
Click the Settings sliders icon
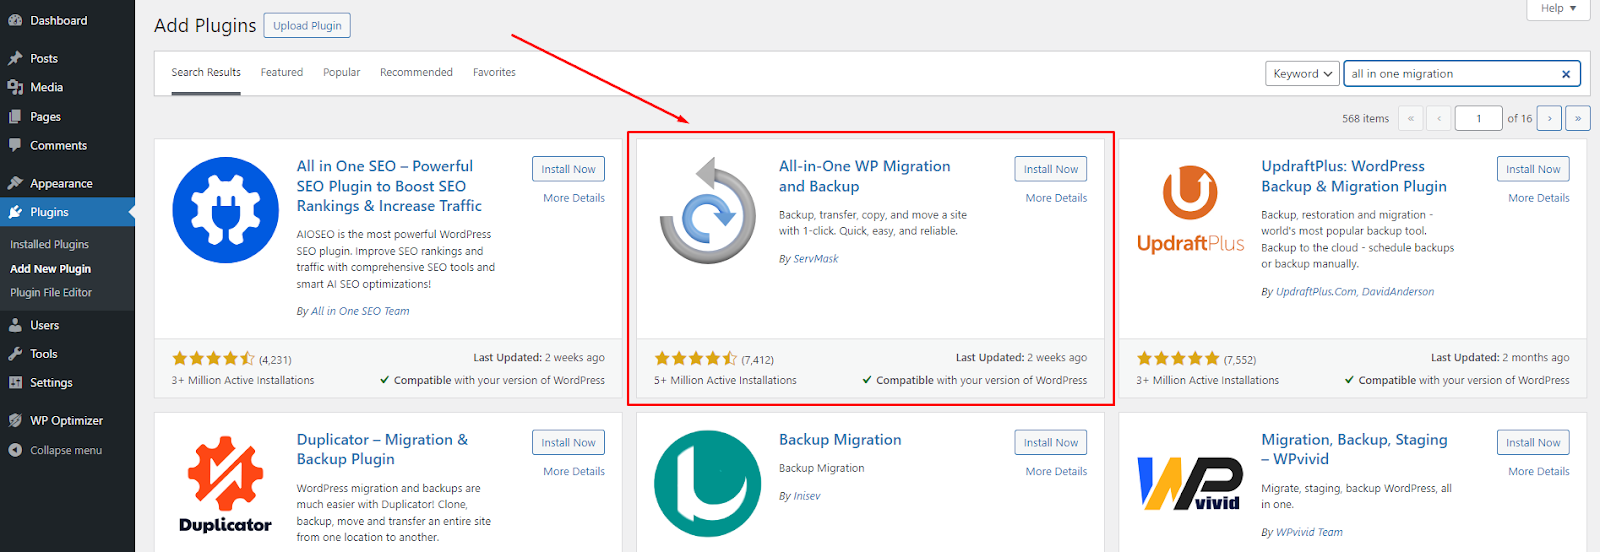coord(15,382)
